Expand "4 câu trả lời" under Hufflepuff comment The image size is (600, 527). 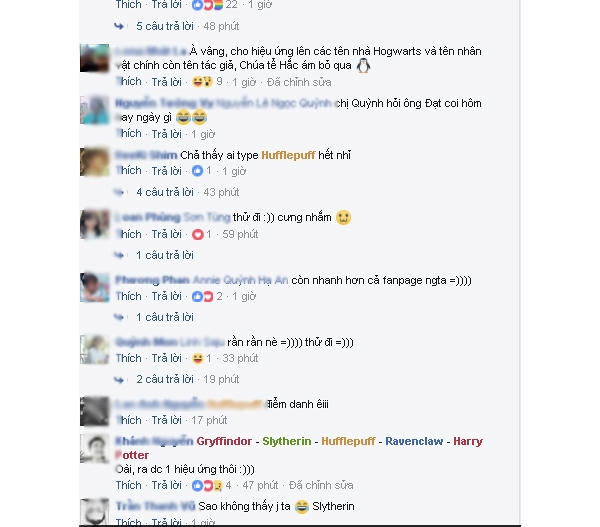coord(165,192)
